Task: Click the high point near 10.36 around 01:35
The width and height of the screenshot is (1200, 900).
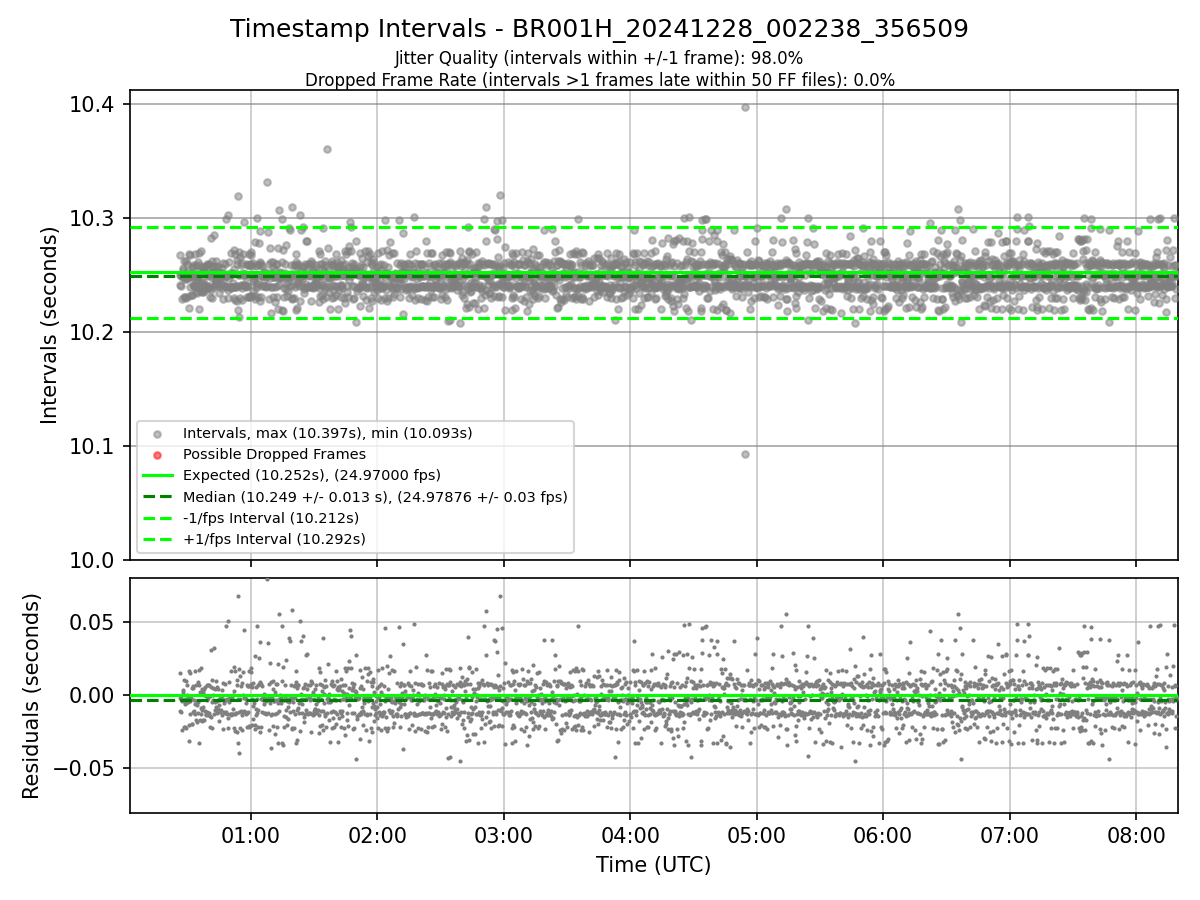Action: point(327,149)
